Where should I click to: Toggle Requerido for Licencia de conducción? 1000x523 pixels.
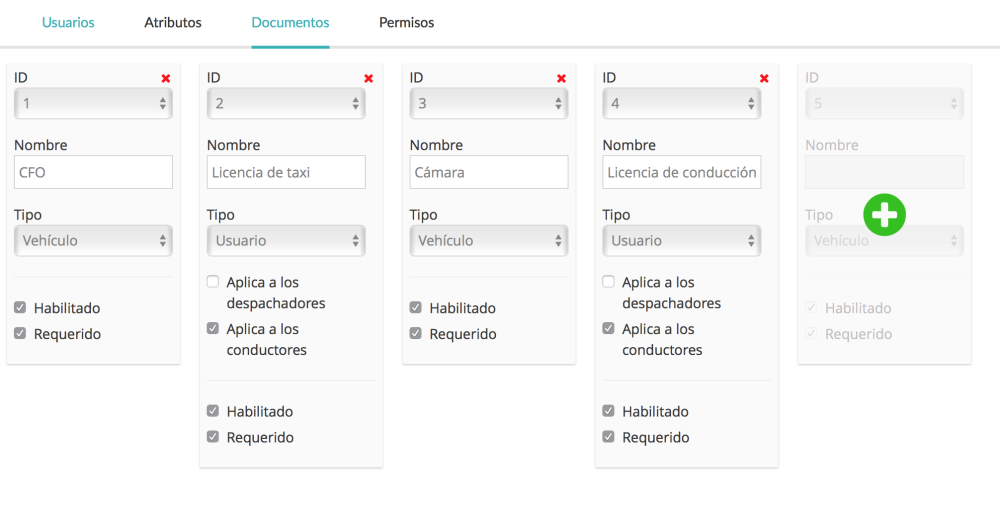pos(609,437)
